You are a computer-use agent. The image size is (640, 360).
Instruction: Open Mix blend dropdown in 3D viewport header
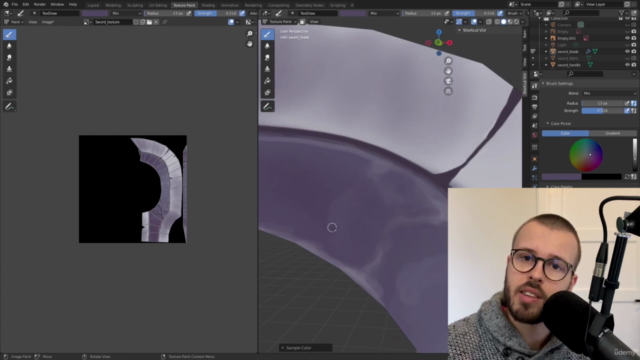click(384, 13)
